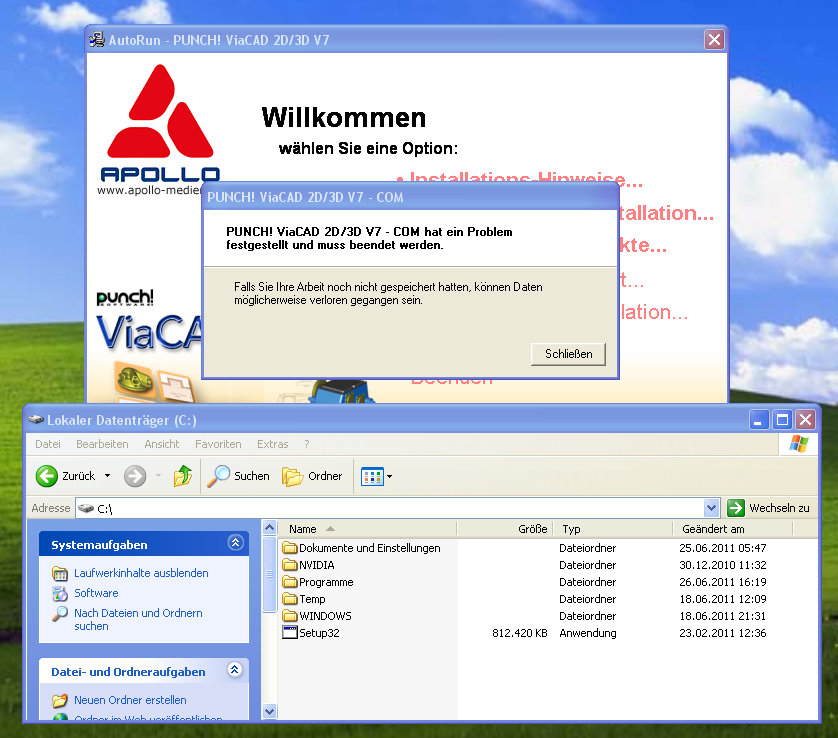Toggle the Ordner folders pane button
Image resolution: width=838 pixels, height=738 pixels.
point(312,476)
